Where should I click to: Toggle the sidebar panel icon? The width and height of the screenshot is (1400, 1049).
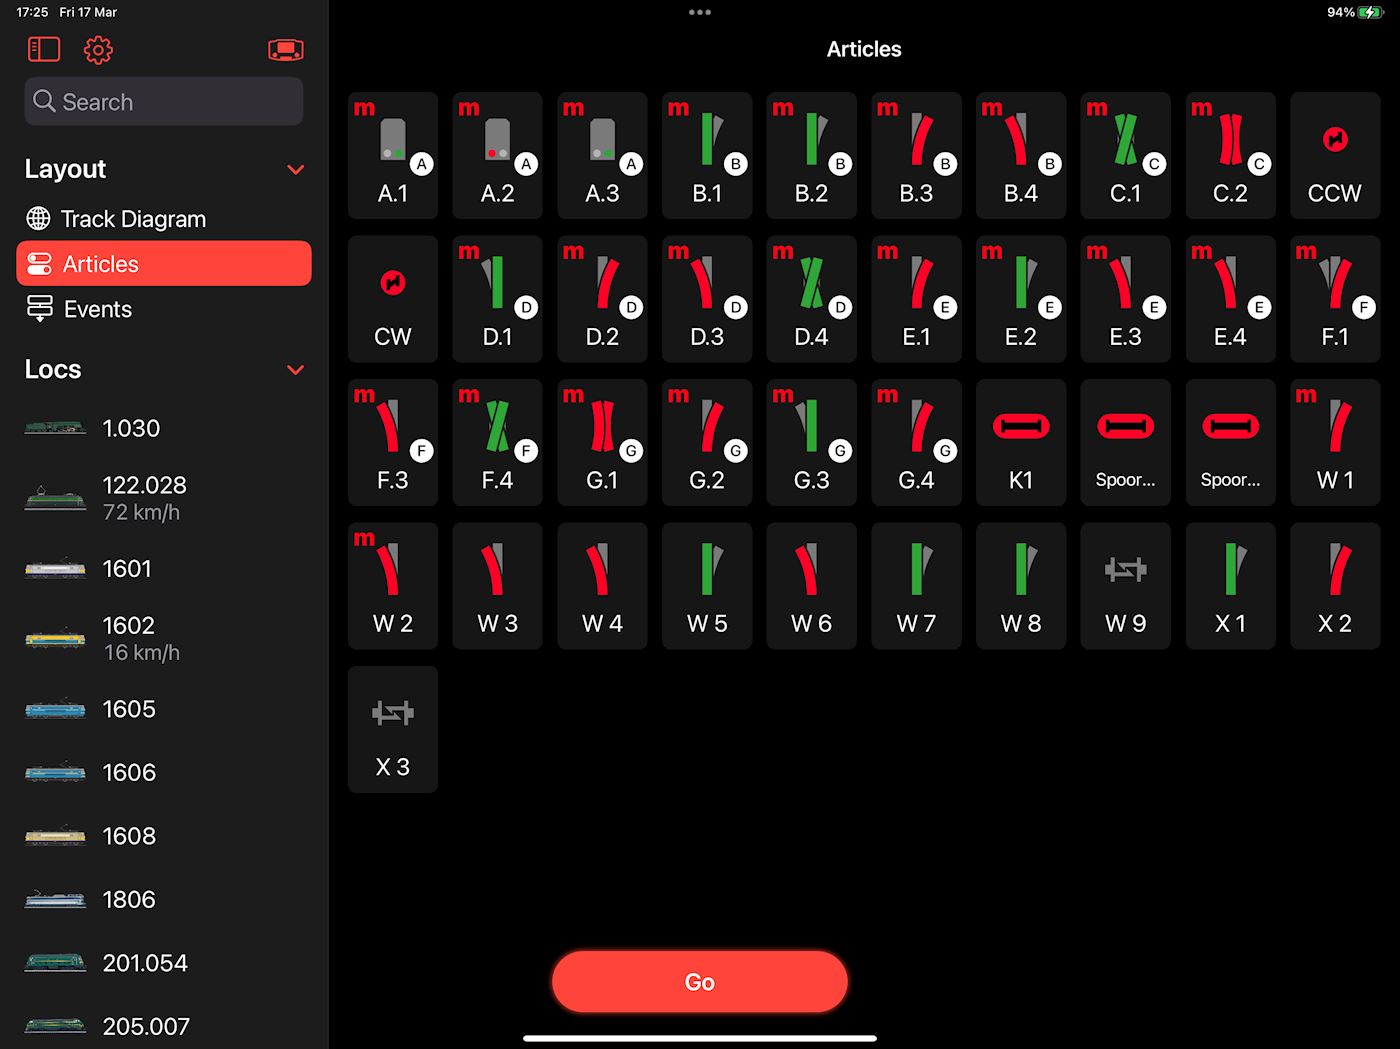44,49
